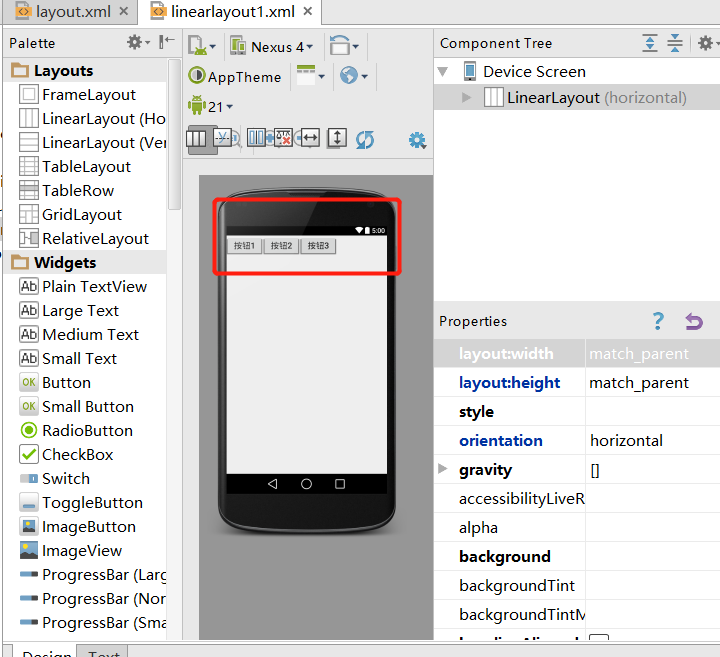Viewport: 720px width, 657px height.
Task: Click the Properties restore default arrow icon
Action: tap(694, 321)
